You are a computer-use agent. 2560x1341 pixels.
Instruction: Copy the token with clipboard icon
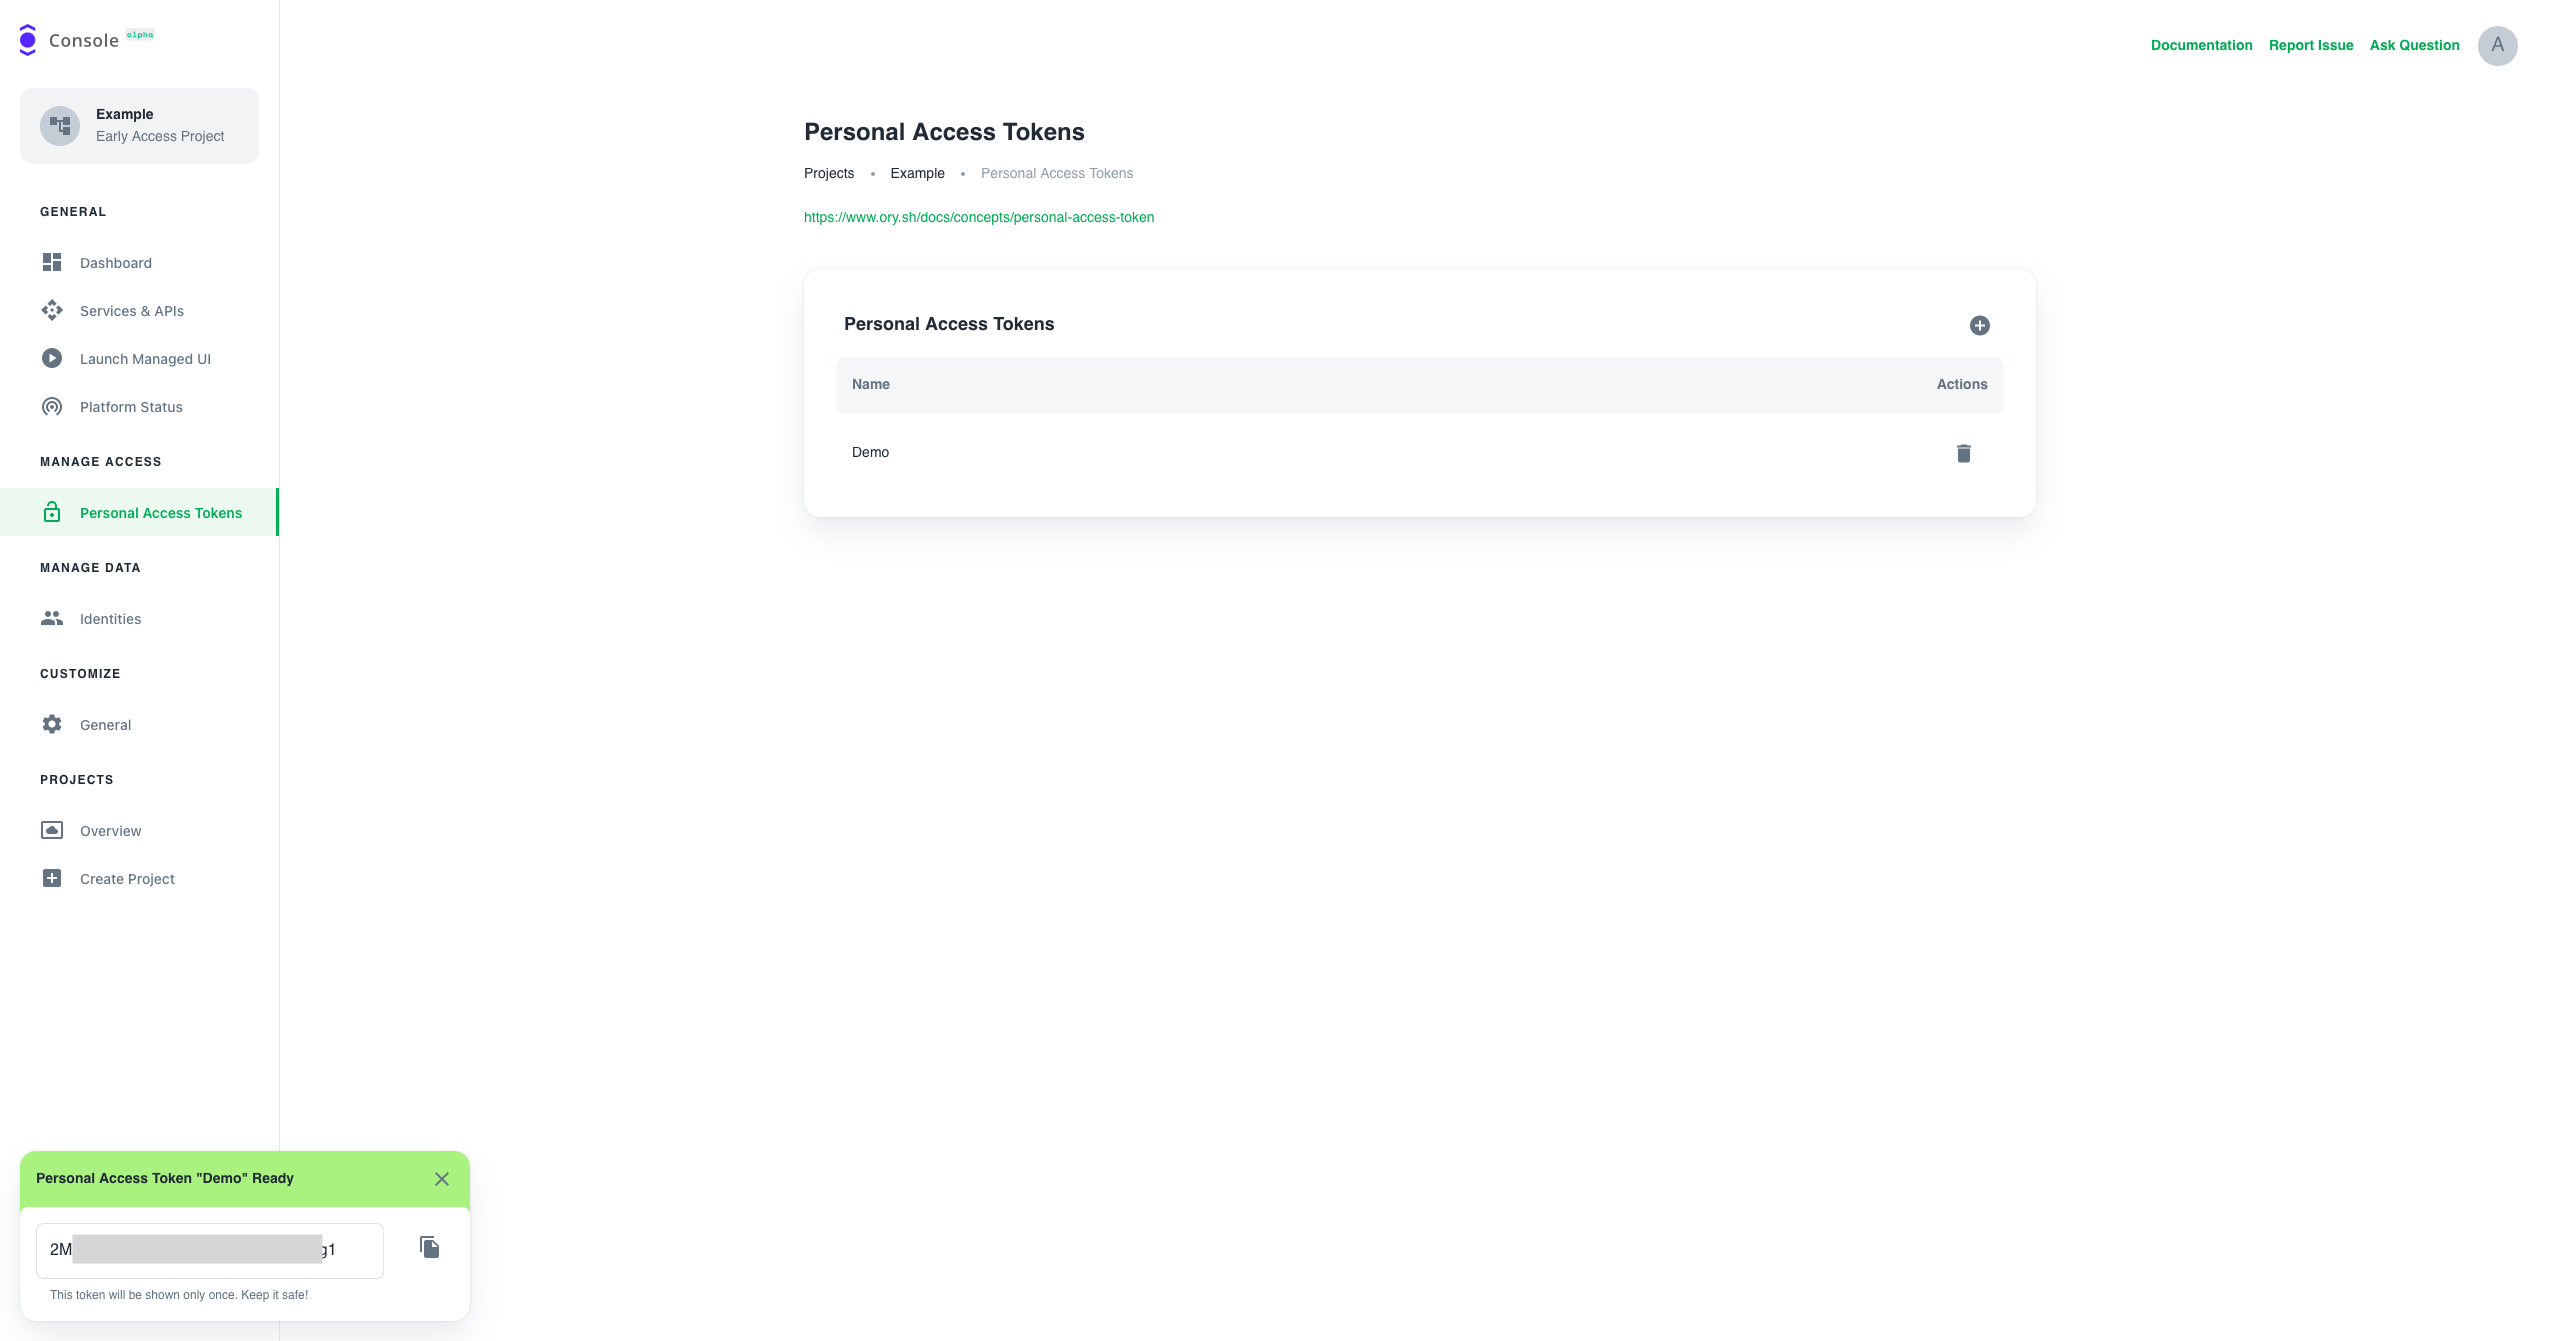pyautogui.click(x=430, y=1247)
